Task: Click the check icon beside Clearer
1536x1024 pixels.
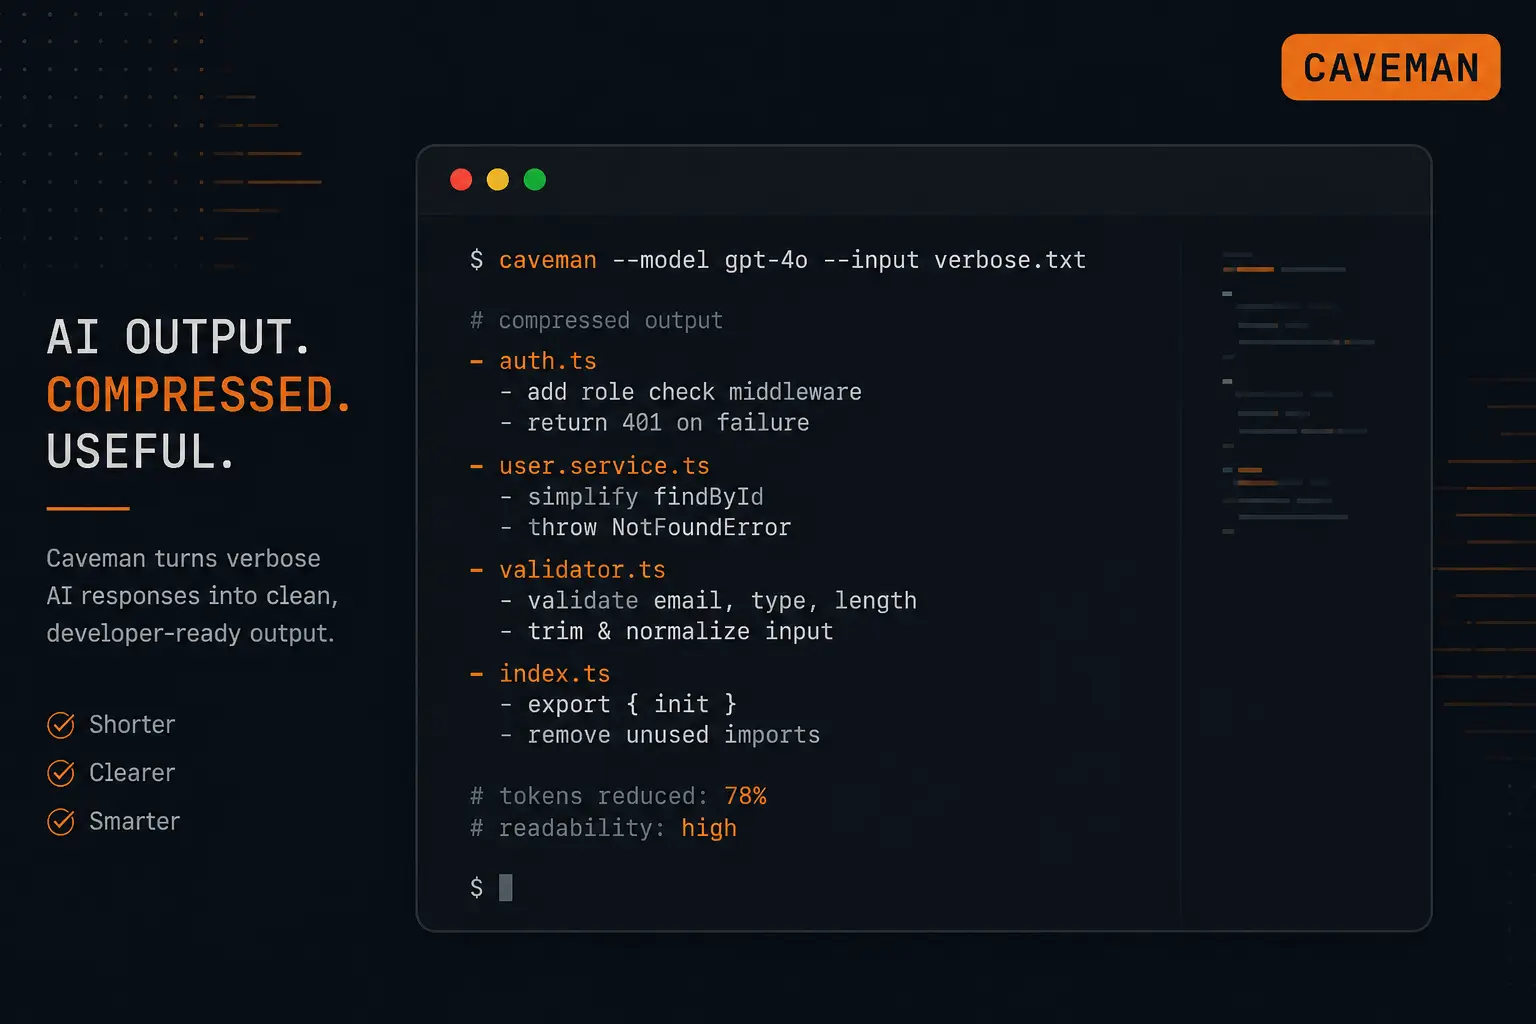Action: 61,773
